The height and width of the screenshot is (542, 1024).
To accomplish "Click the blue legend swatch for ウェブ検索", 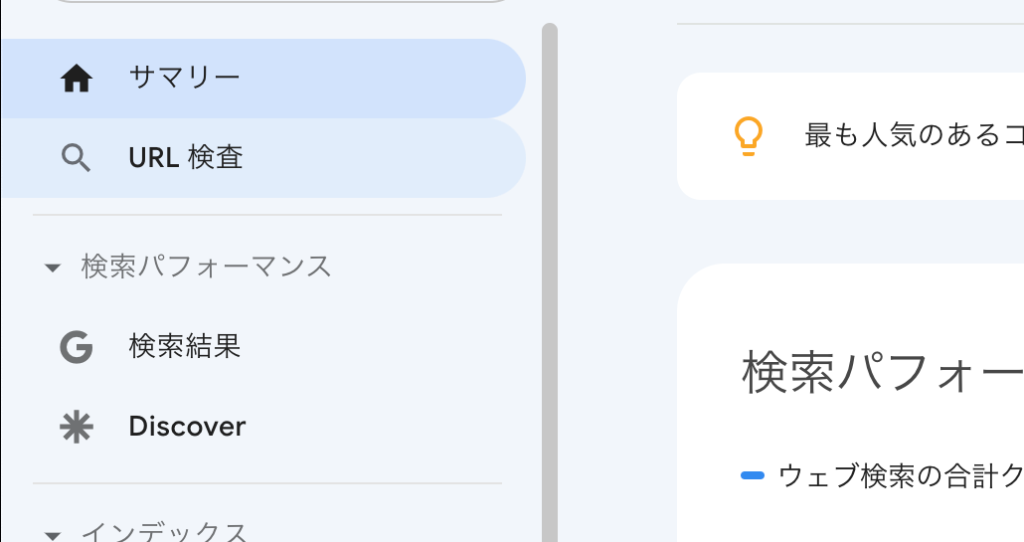I will pyautogui.click(x=752, y=475).
